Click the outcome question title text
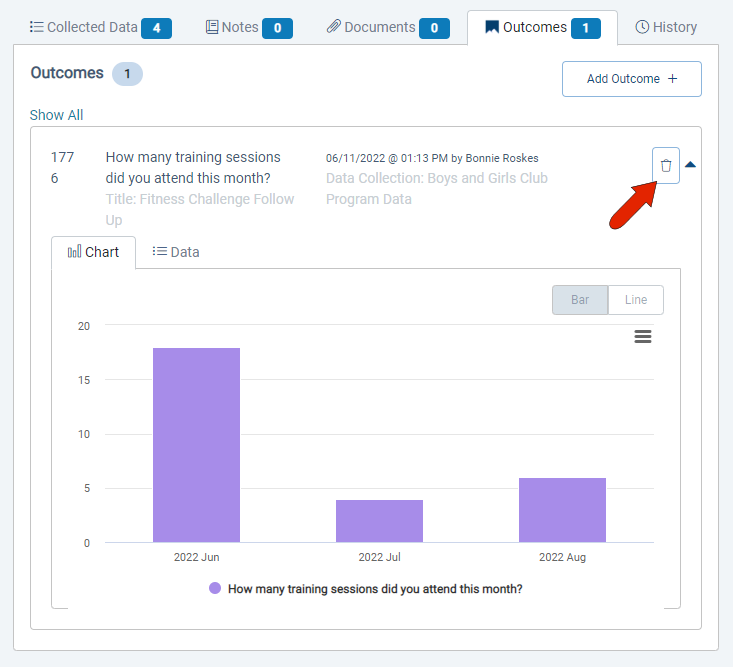 (x=193, y=167)
